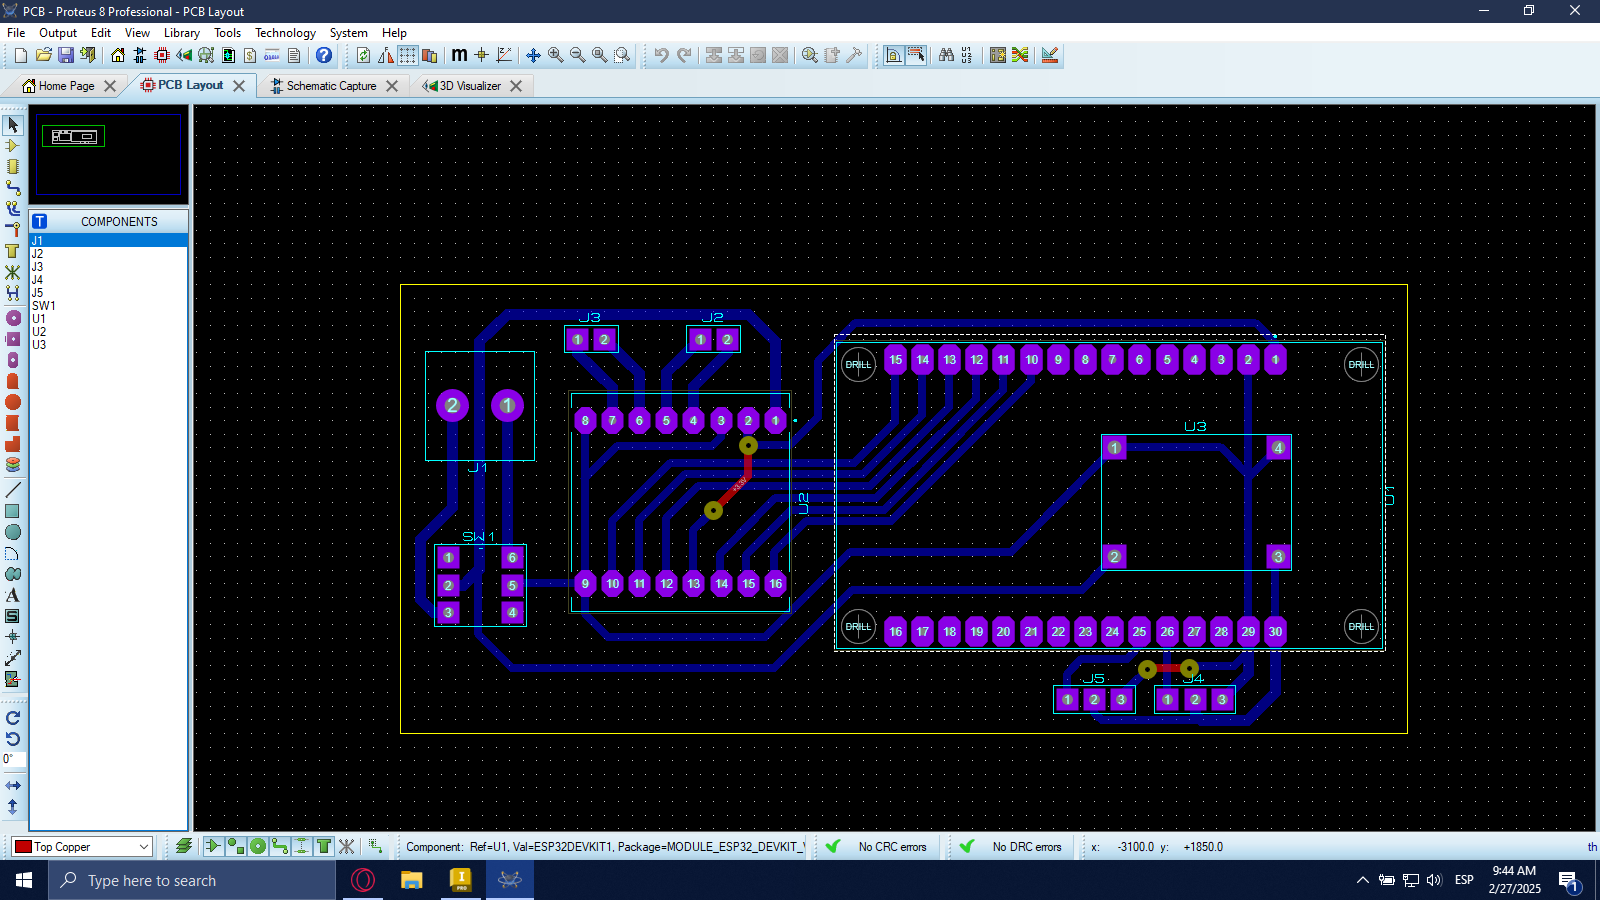Open the binoculars search tool

[x=946, y=55]
